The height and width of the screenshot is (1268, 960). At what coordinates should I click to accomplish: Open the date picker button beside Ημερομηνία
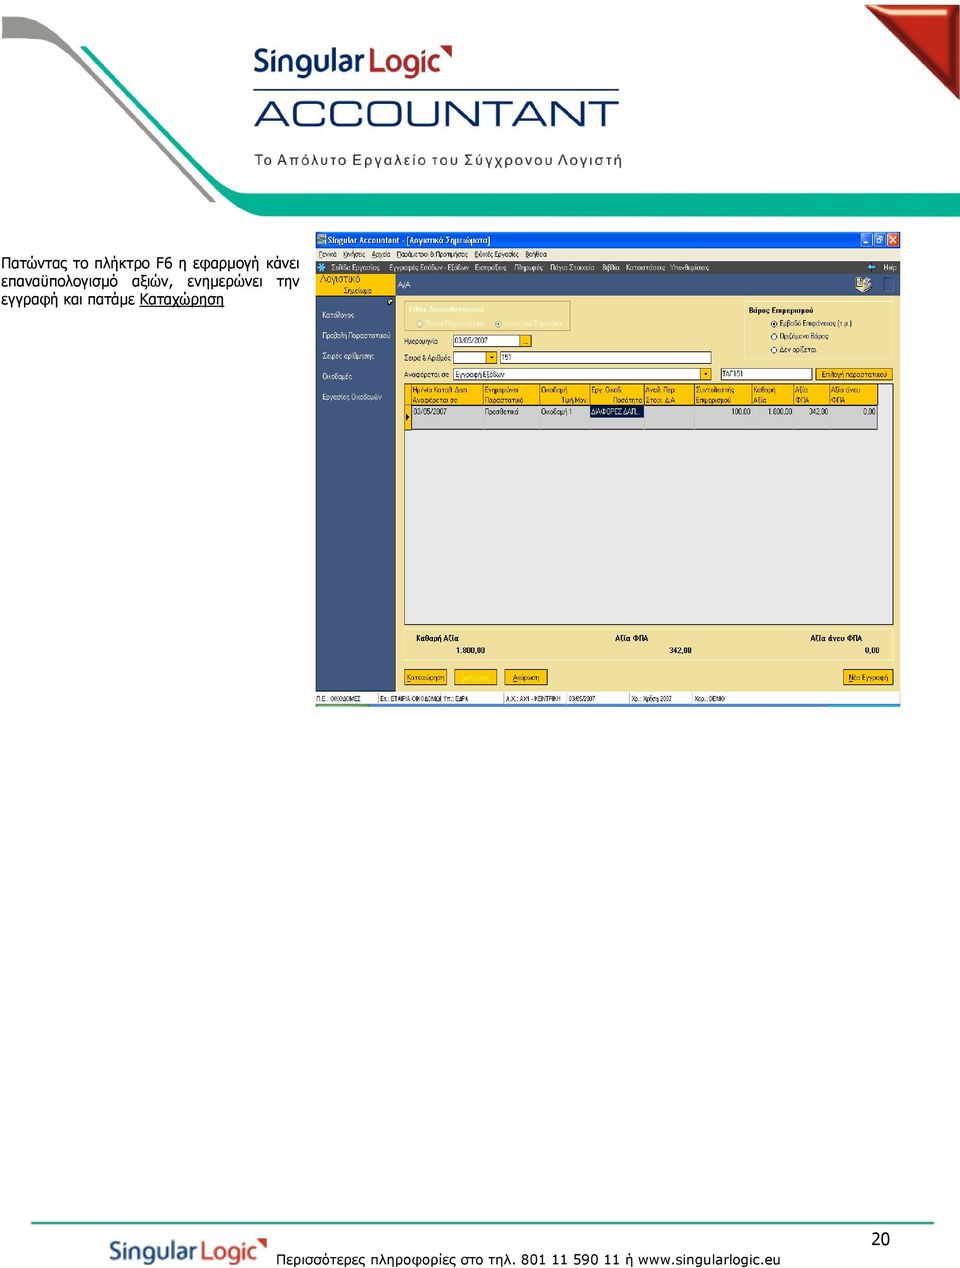(x=526, y=341)
